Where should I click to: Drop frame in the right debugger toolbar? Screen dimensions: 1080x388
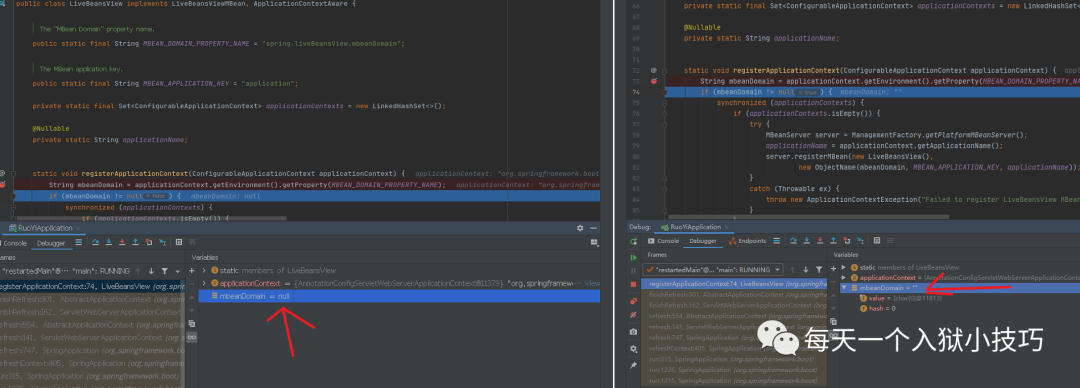(x=847, y=241)
